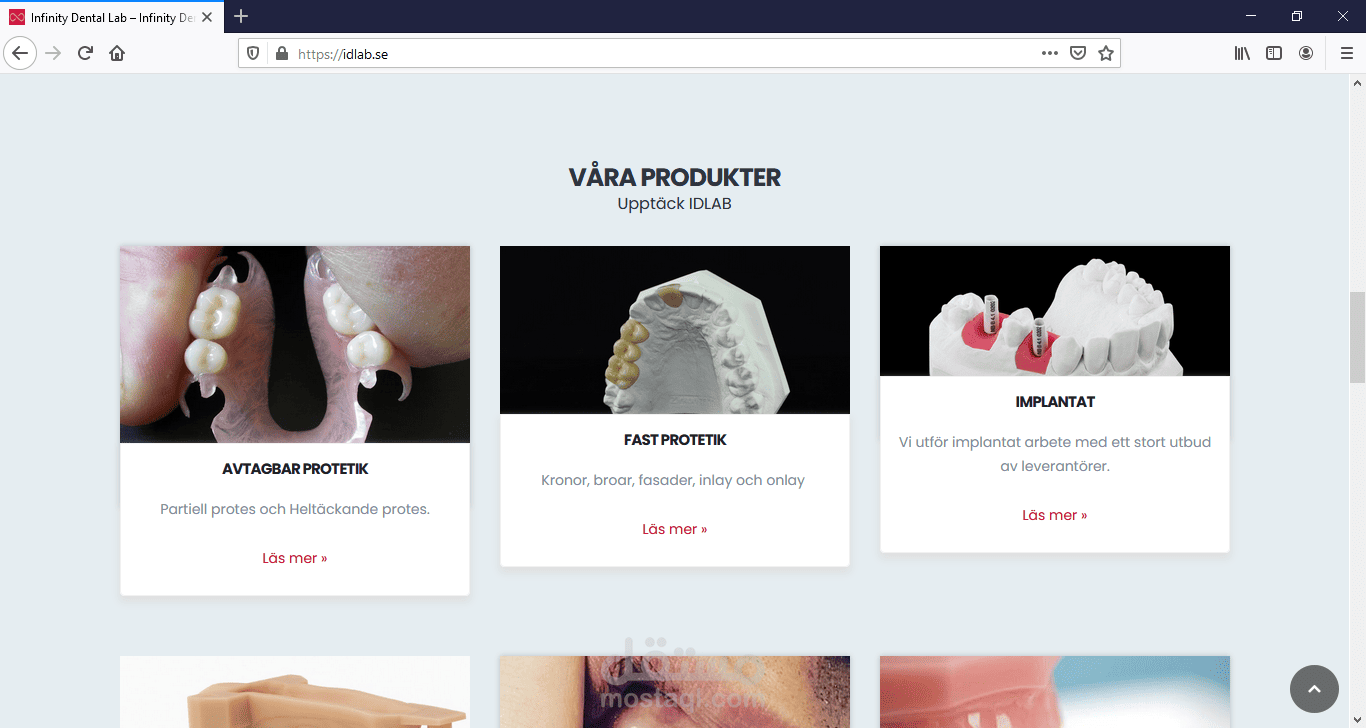
Task: Open the Firefox hamburger application menu
Action: 1346,54
